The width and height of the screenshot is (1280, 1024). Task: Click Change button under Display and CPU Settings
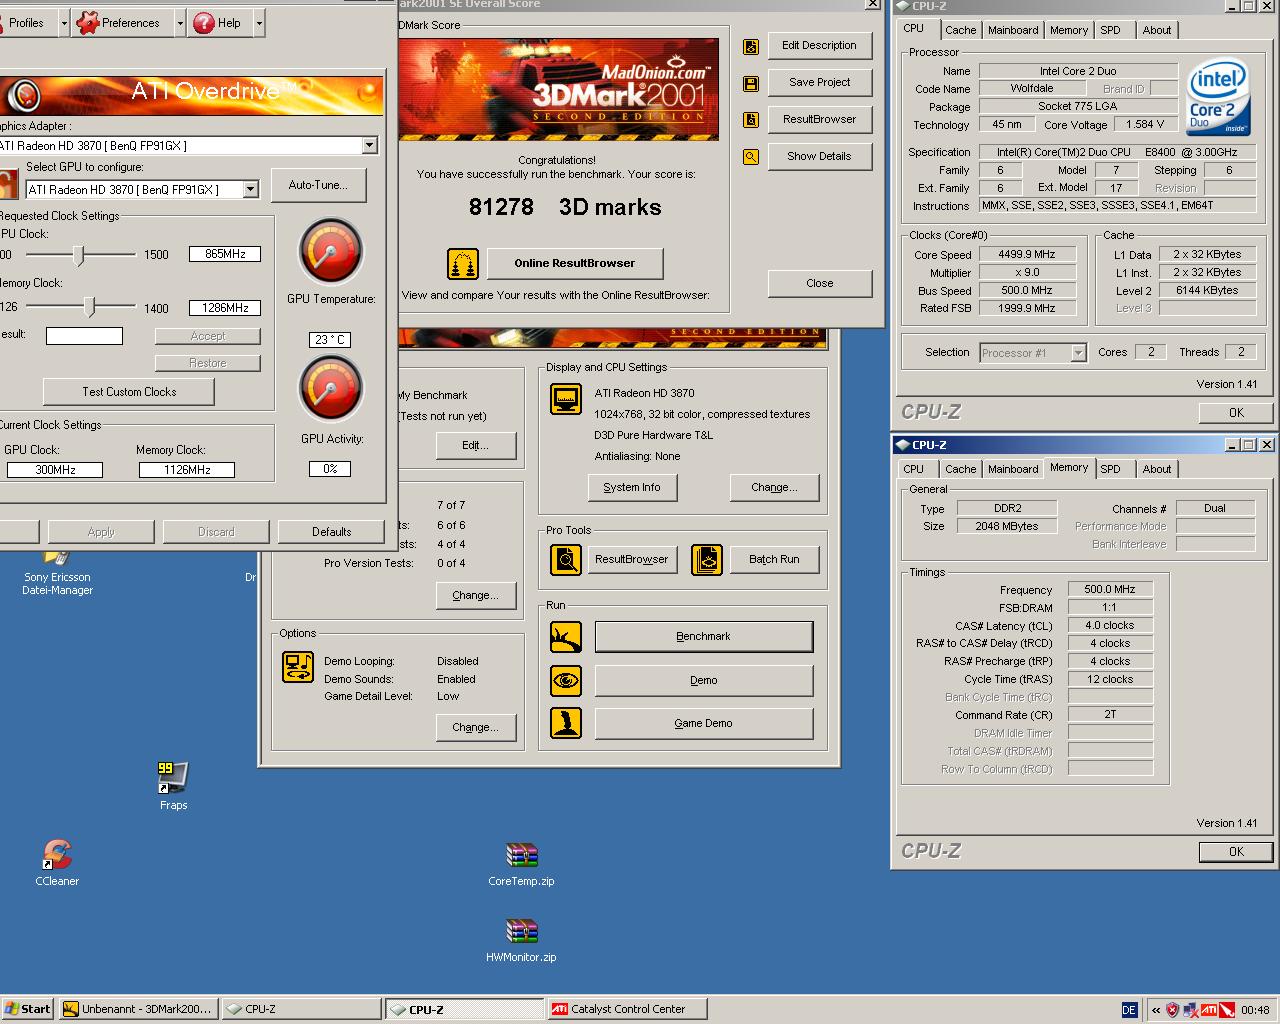(775, 487)
